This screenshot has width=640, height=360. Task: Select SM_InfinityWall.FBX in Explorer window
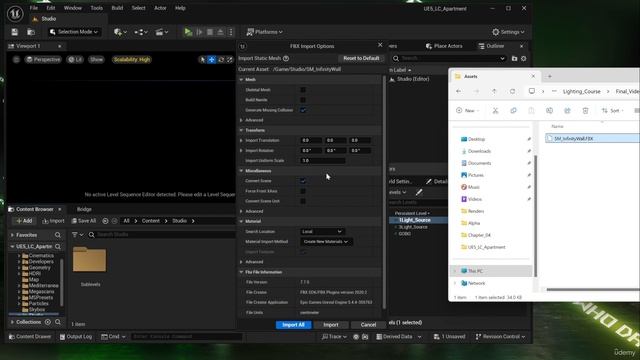coord(592,138)
